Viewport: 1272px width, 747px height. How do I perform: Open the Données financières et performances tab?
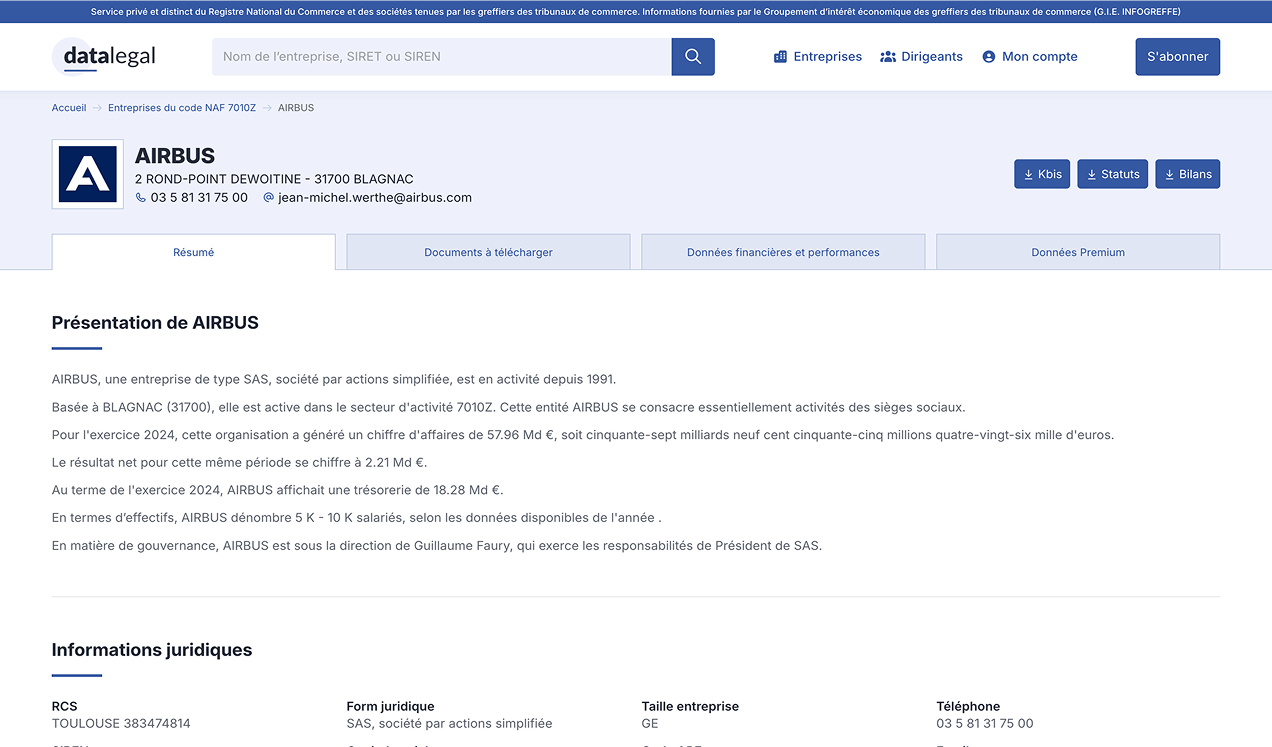click(783, 252)
